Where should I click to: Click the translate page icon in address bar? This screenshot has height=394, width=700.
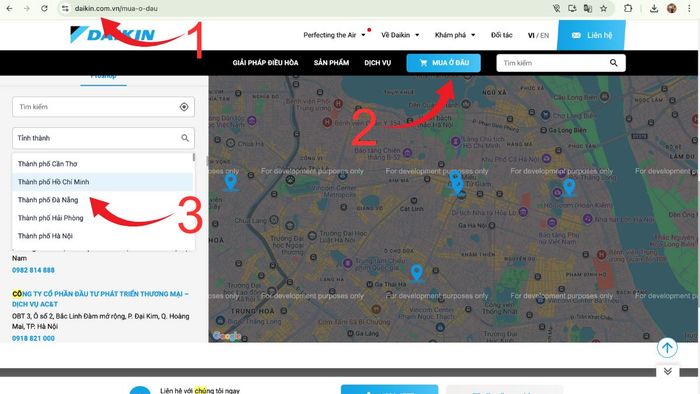coord(588,8)
